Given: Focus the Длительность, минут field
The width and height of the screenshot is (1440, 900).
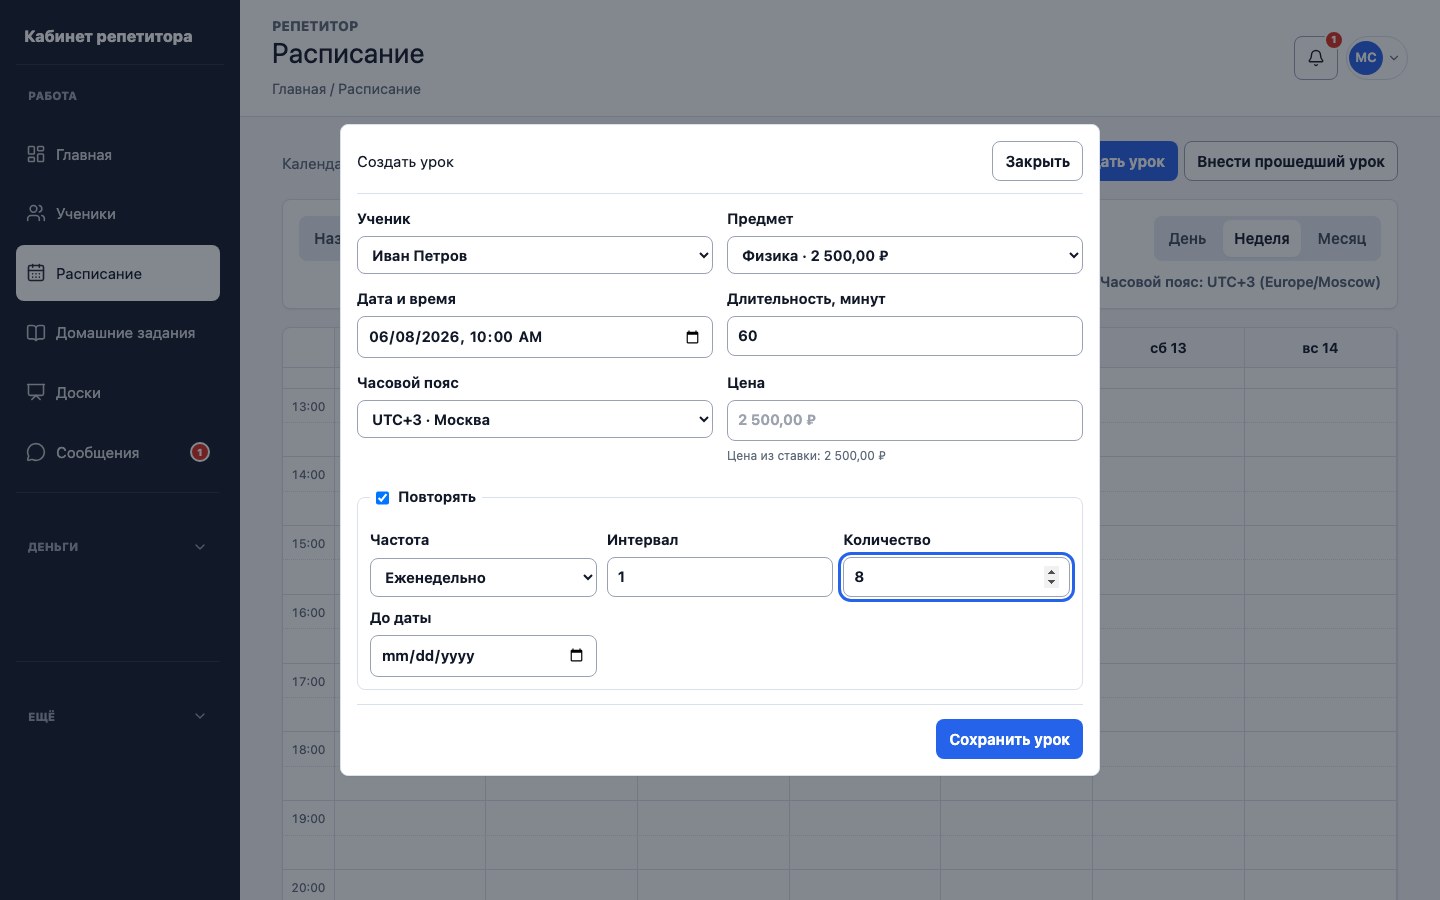Looking at the screenshot, I should pos(905,336).
